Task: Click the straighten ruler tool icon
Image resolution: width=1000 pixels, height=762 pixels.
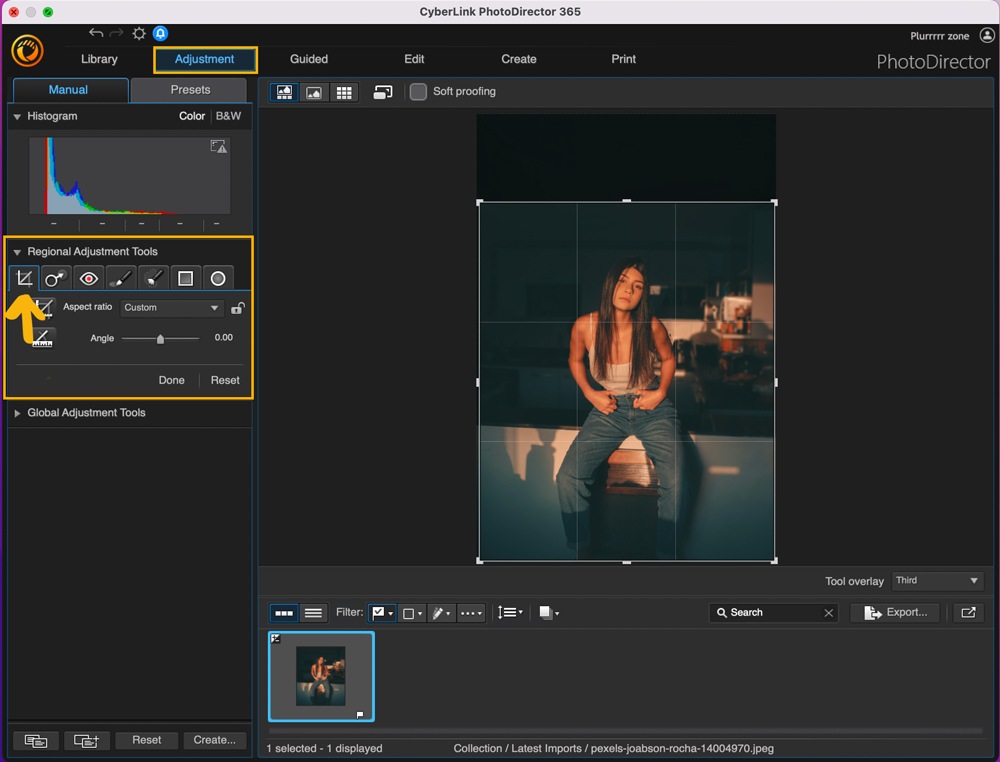Action: (42, 338)
